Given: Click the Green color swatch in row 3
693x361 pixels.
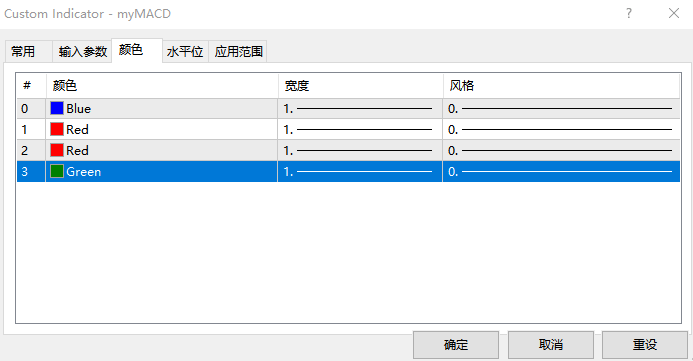Looking at the screenshot, I should click(57, 171).
